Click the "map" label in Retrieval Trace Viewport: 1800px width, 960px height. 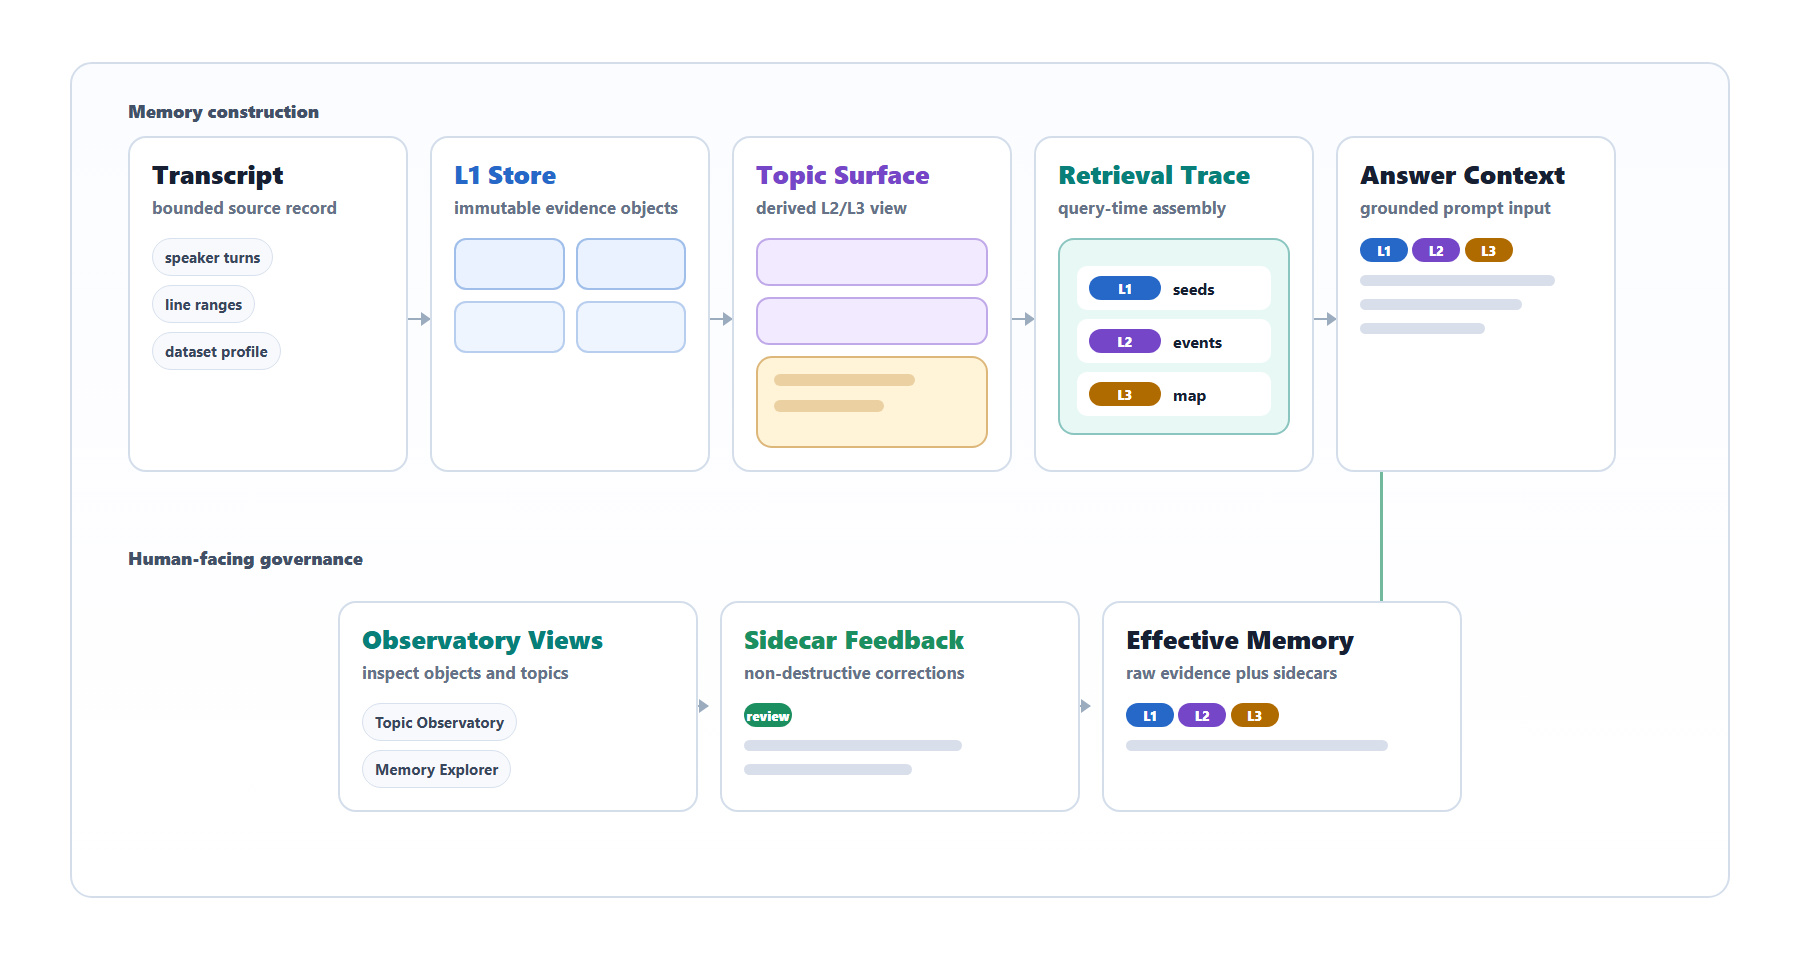pyautogui.click(x=1189, y=395)
